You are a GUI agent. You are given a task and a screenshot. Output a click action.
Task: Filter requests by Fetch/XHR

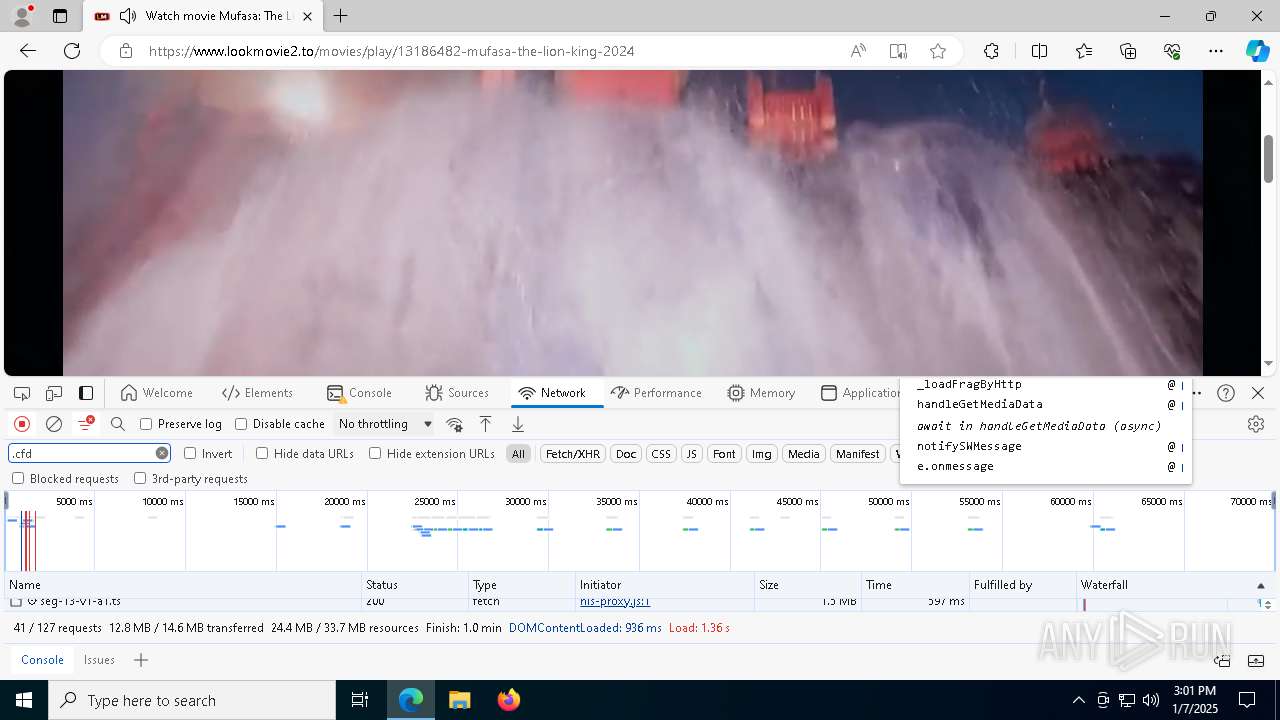point(573,454)
